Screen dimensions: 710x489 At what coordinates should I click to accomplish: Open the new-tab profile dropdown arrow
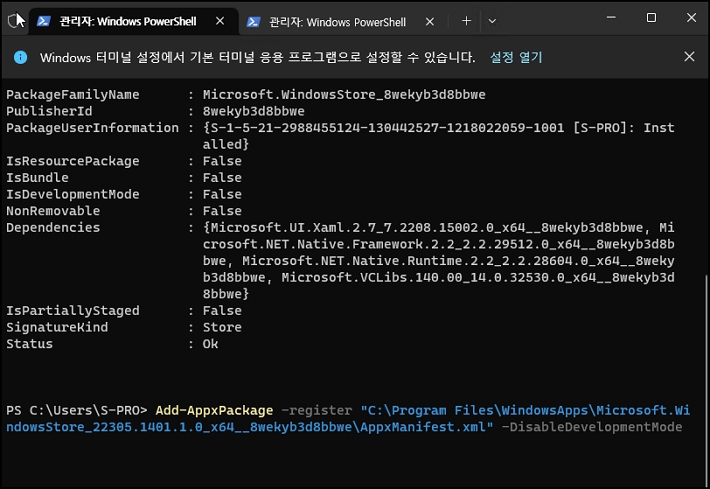pos(492,21)
